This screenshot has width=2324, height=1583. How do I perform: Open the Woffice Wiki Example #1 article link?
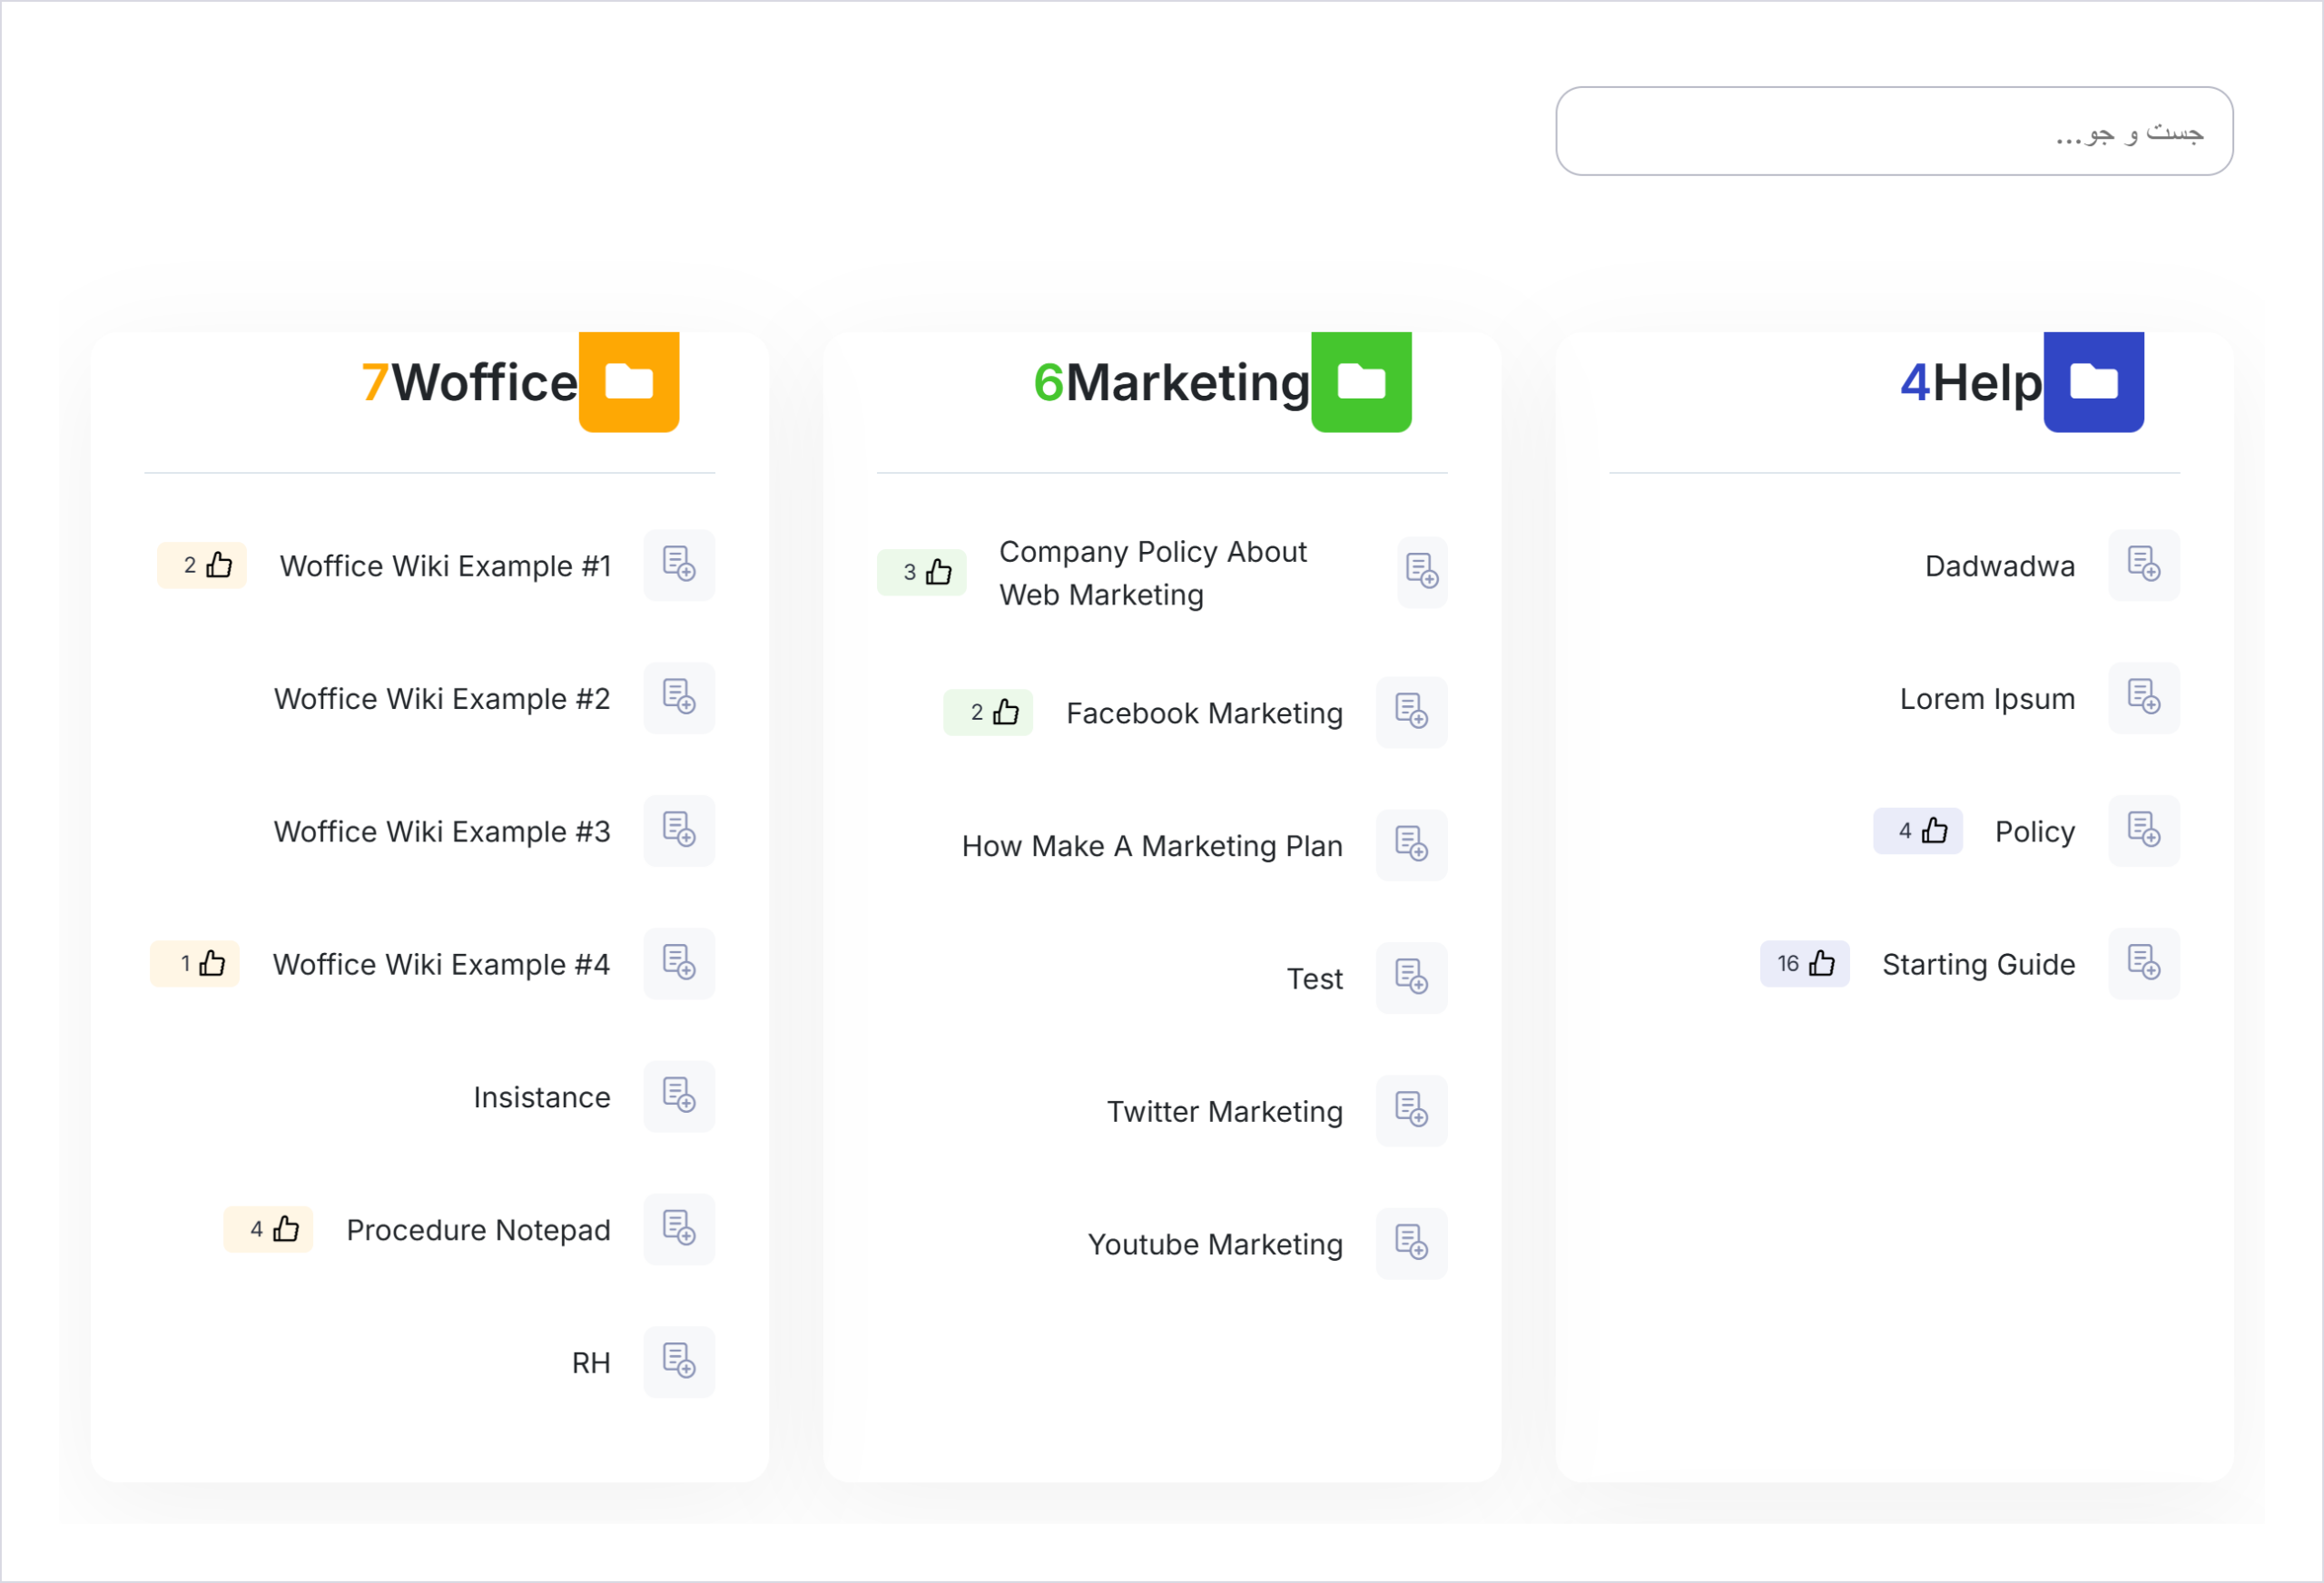click(445, 566)
